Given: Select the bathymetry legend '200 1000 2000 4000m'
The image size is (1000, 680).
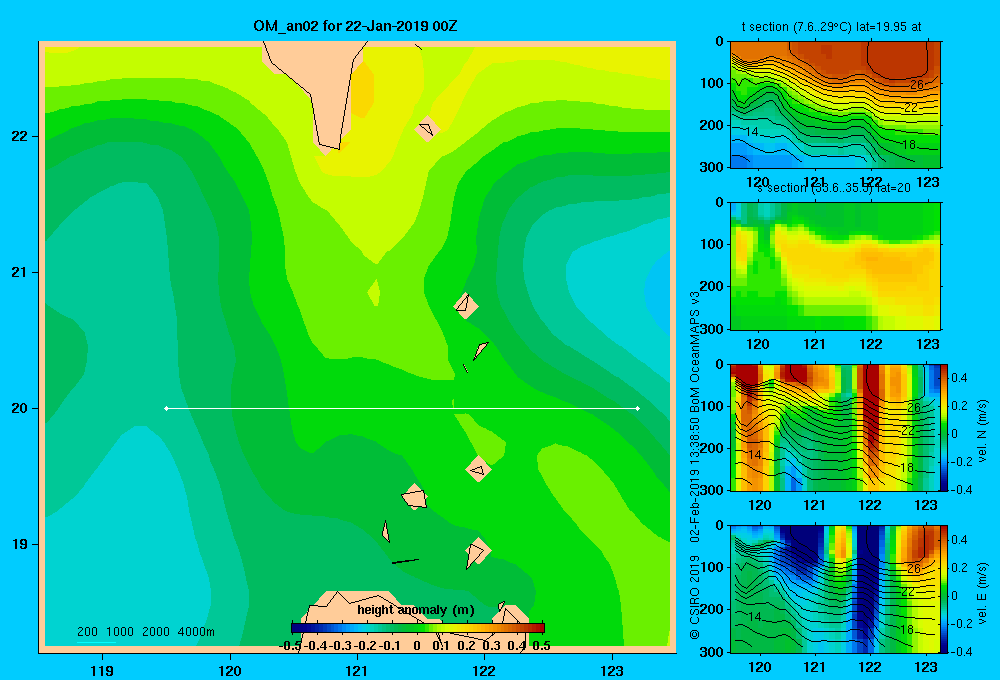Looking at the screenshot, I should [x=145, y=632].
